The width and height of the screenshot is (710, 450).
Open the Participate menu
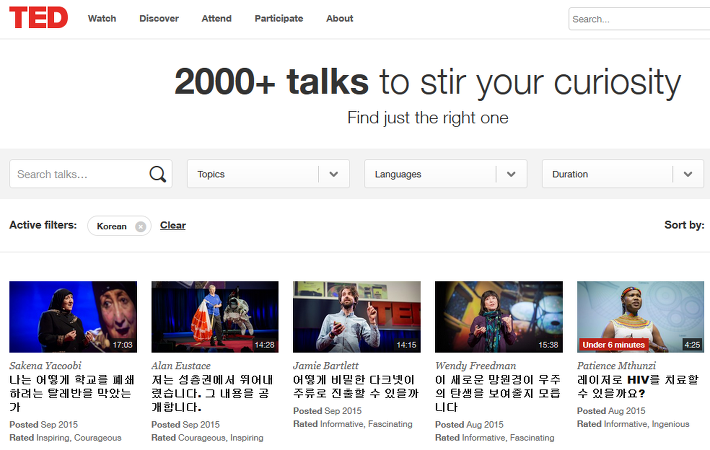click(x=279, y=19)
